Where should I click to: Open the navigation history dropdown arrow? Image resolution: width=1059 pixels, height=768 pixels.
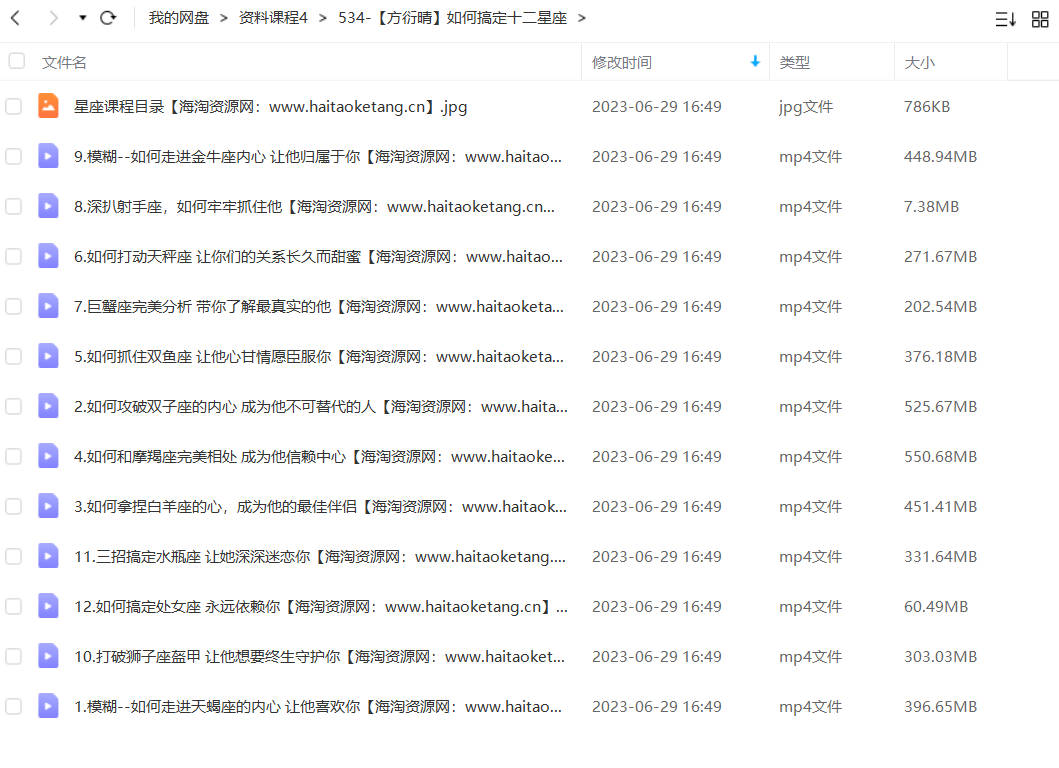[x=82, y=18]
